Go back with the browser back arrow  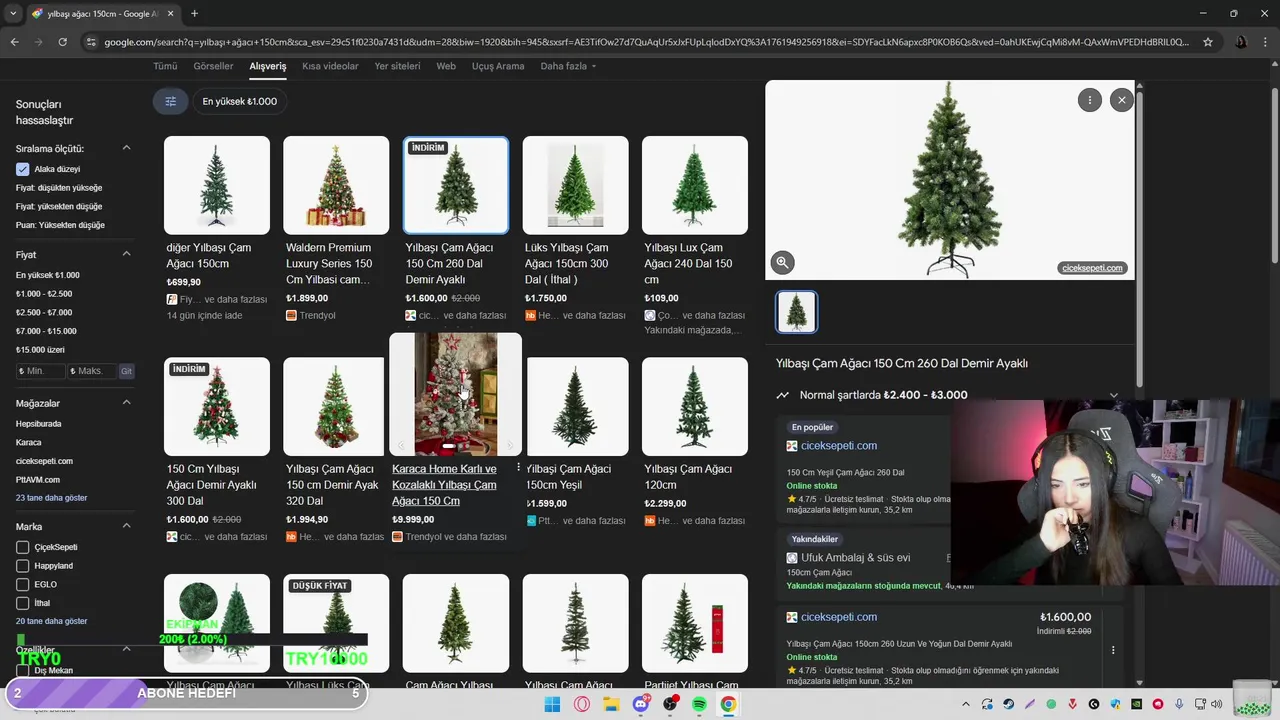click(14, 42)
